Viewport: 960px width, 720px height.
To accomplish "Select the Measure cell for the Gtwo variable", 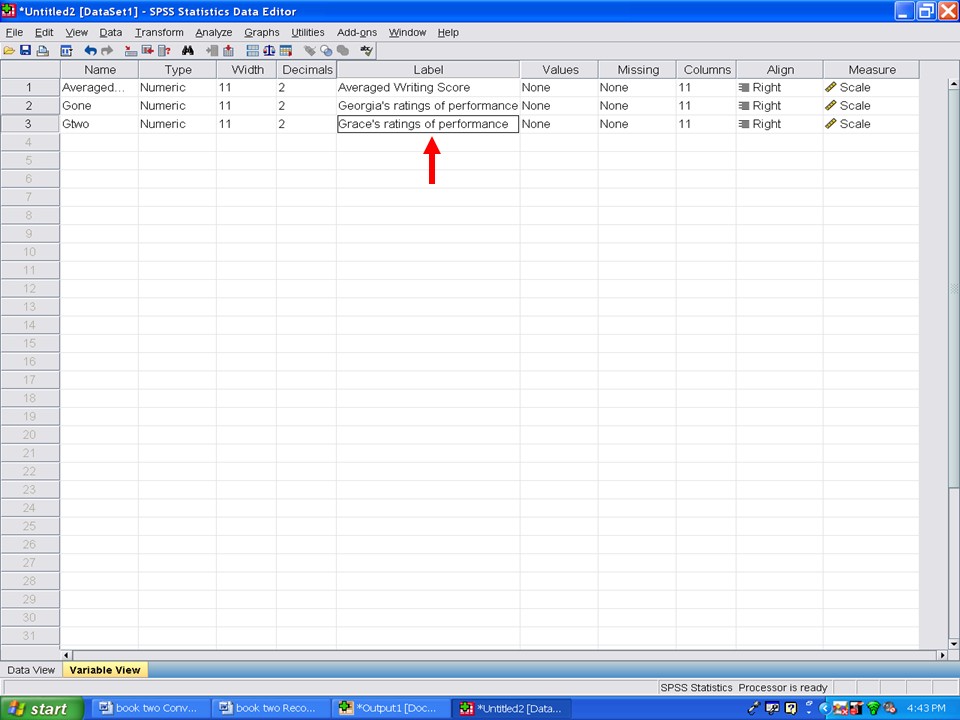I will 870,124.
